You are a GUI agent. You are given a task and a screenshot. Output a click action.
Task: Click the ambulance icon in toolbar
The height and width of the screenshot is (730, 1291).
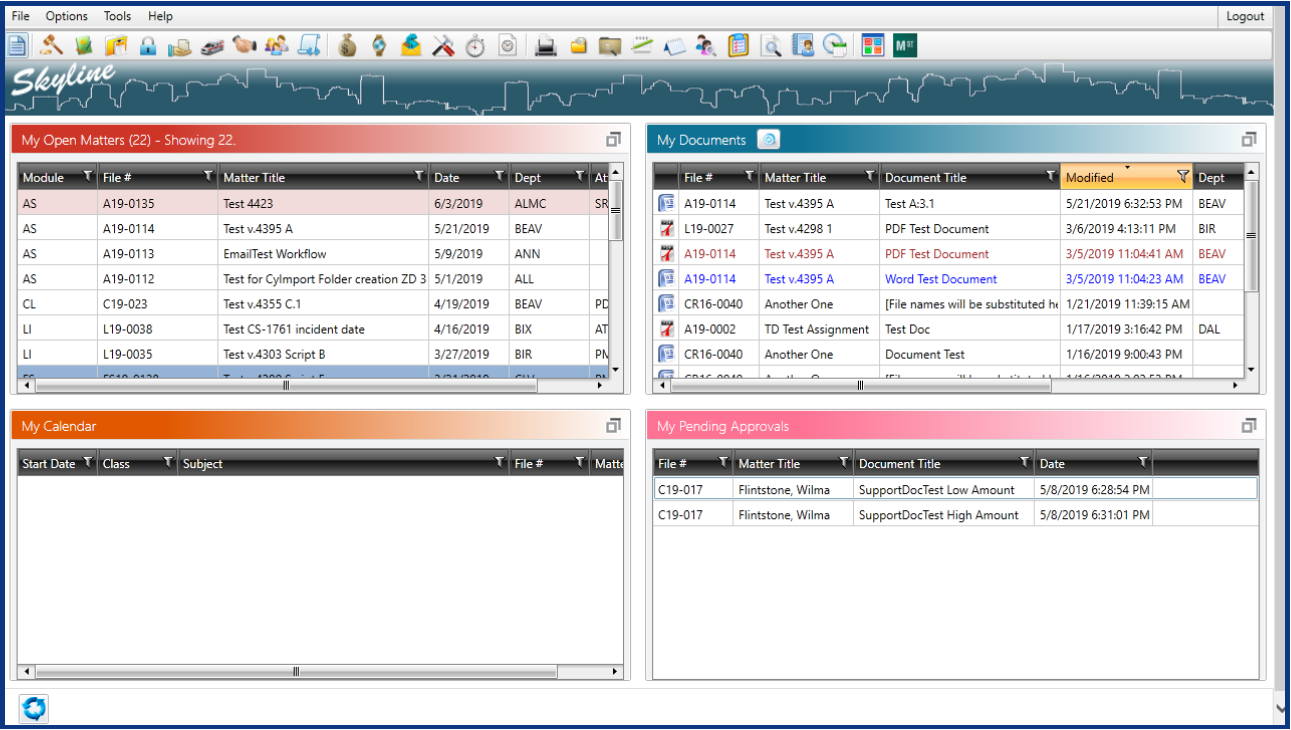pyautogui.click(x=212, y=45)
